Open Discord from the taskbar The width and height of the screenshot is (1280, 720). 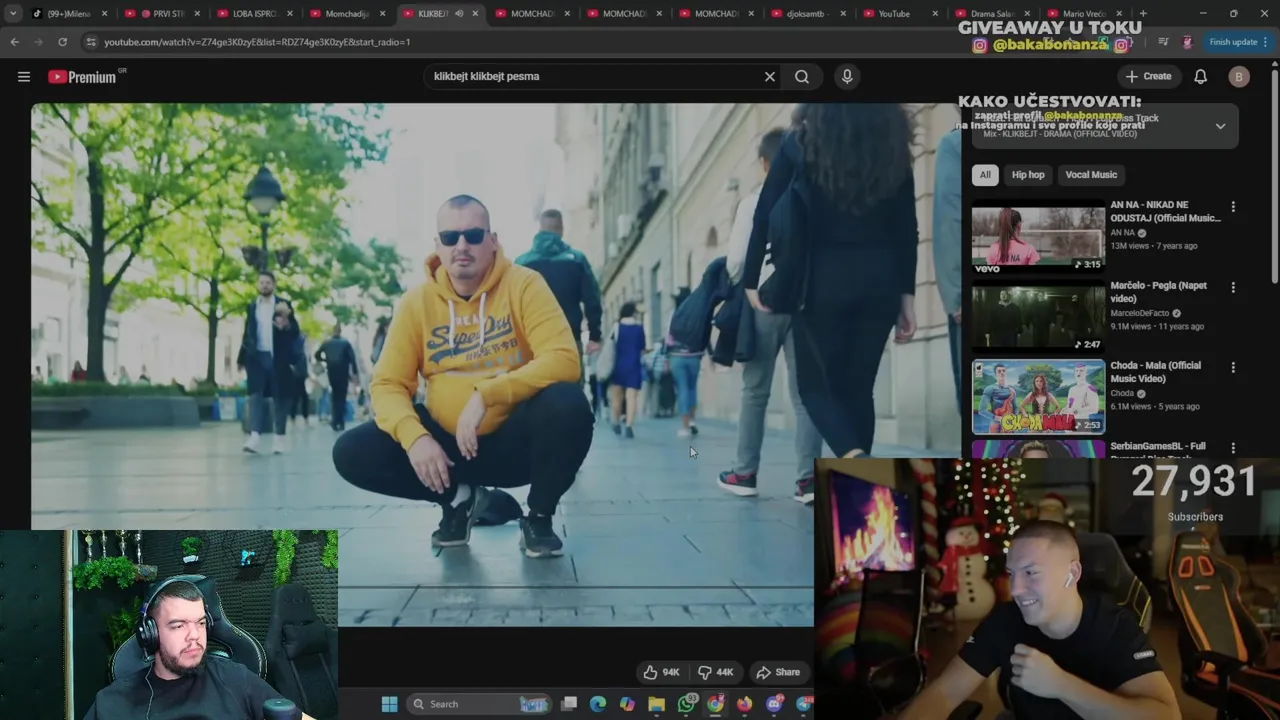click(x=774, y=704)
